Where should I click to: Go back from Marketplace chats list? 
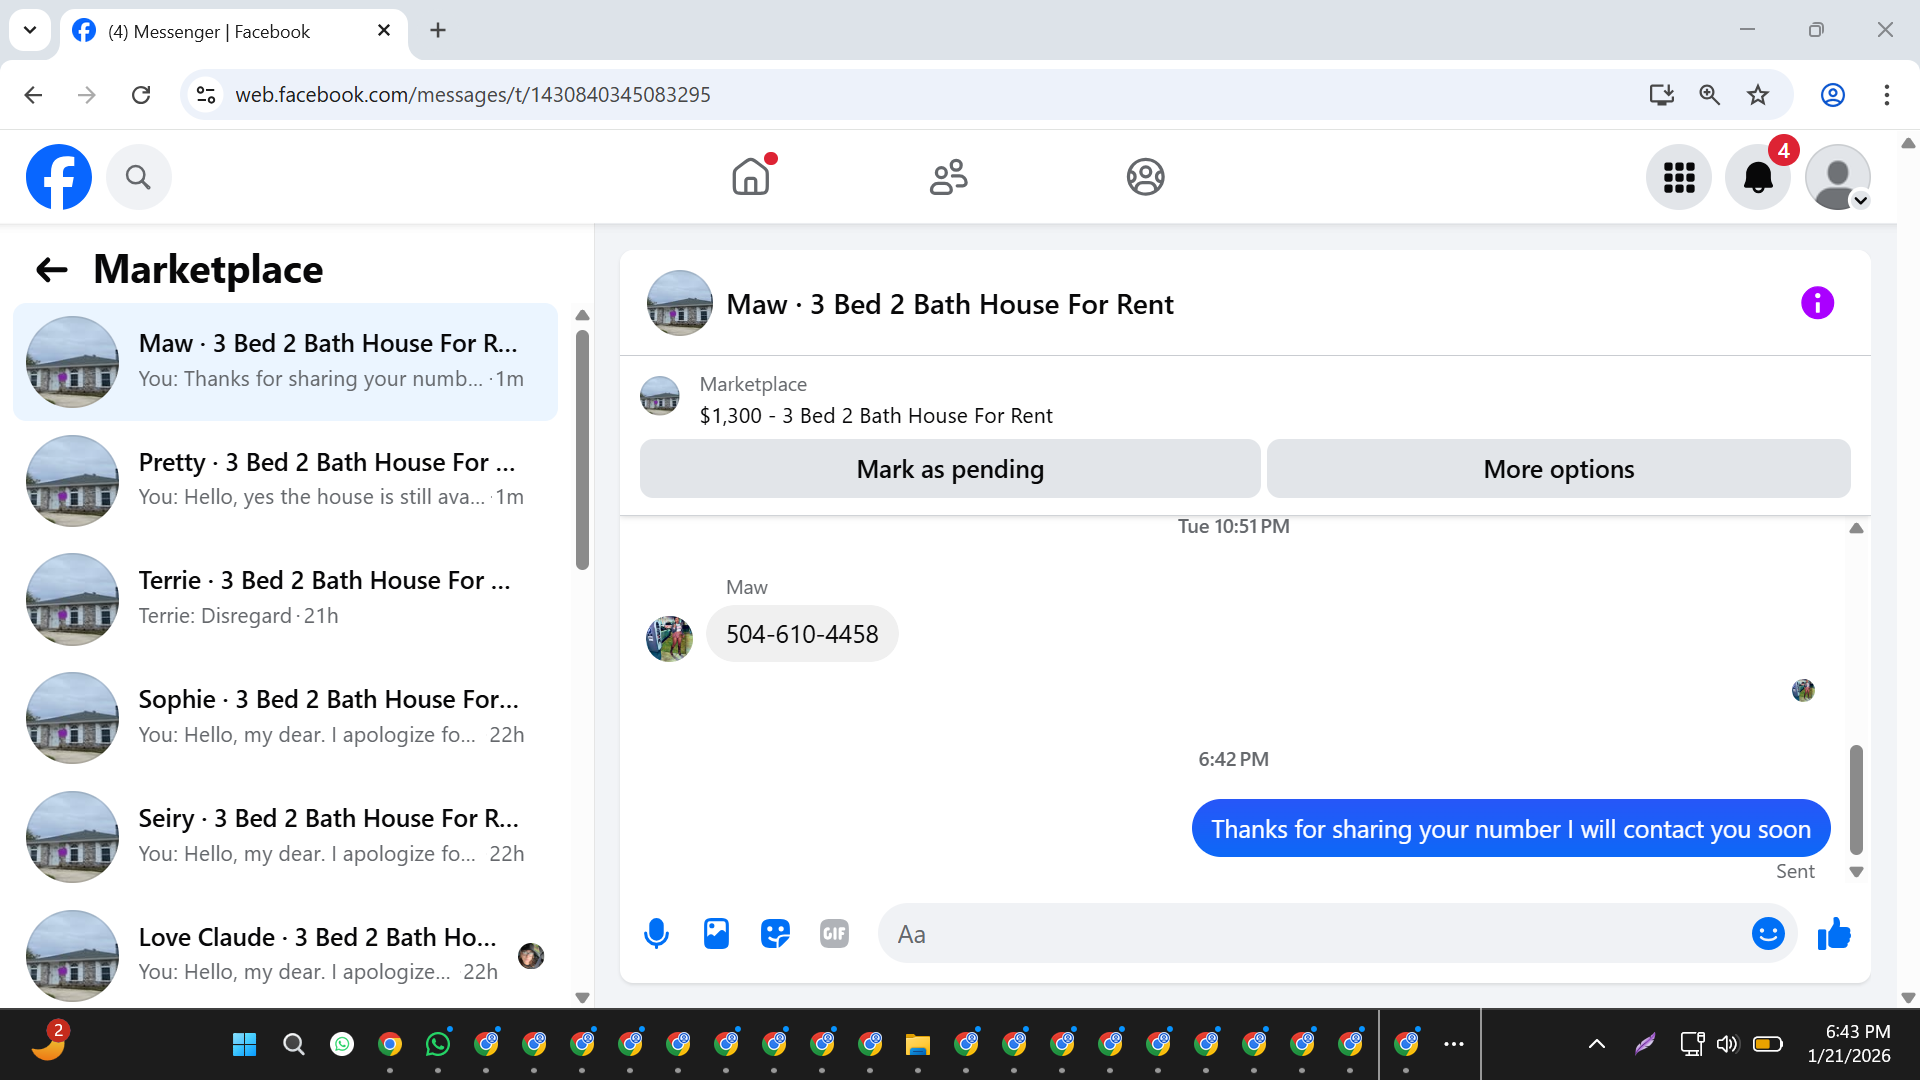pos(52,270)
